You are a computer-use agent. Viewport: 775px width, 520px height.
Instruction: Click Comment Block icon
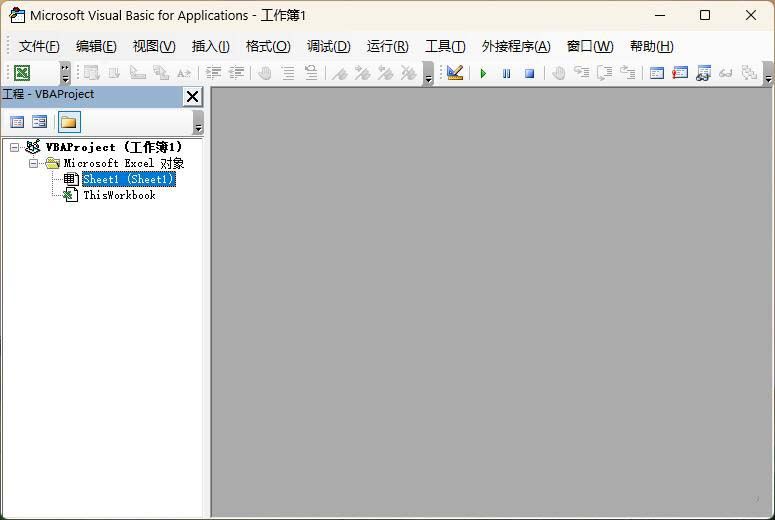click(288, 73)
